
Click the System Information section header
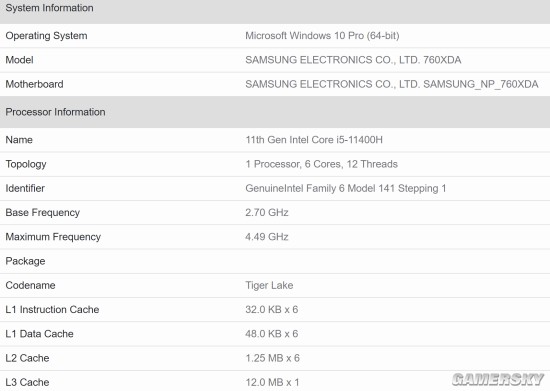click(49, 8)
